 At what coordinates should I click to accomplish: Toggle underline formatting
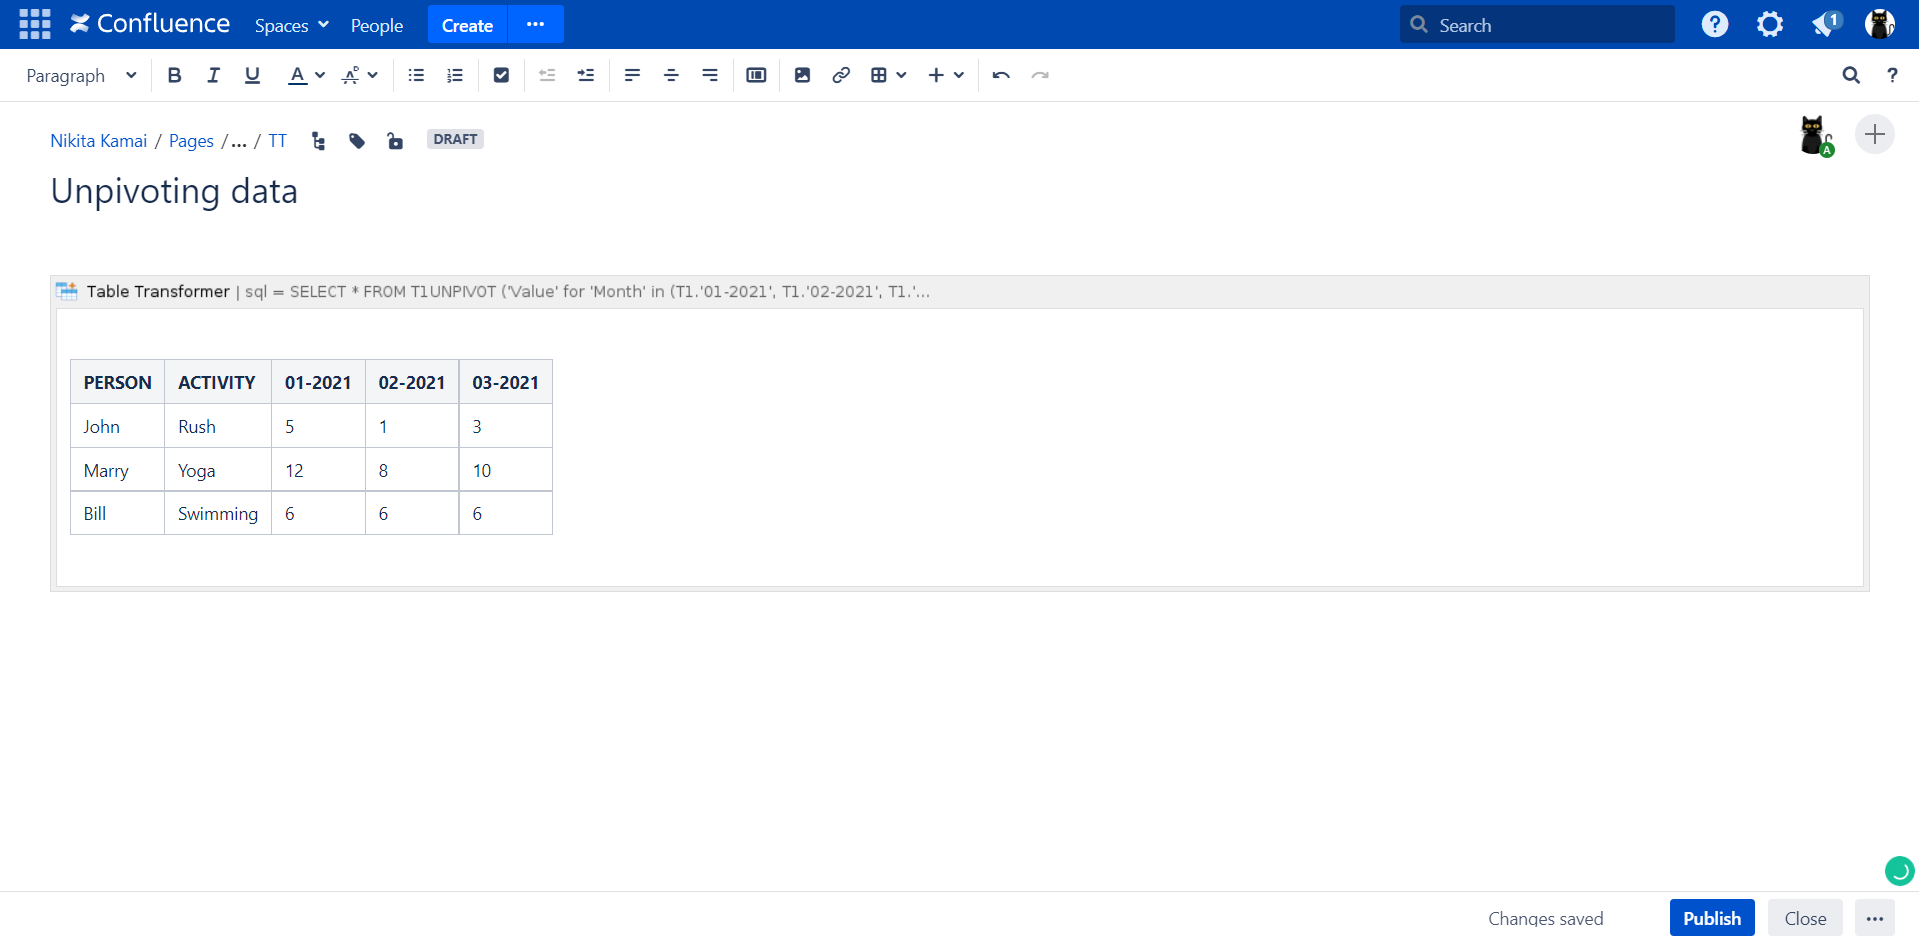pos(252,75)
